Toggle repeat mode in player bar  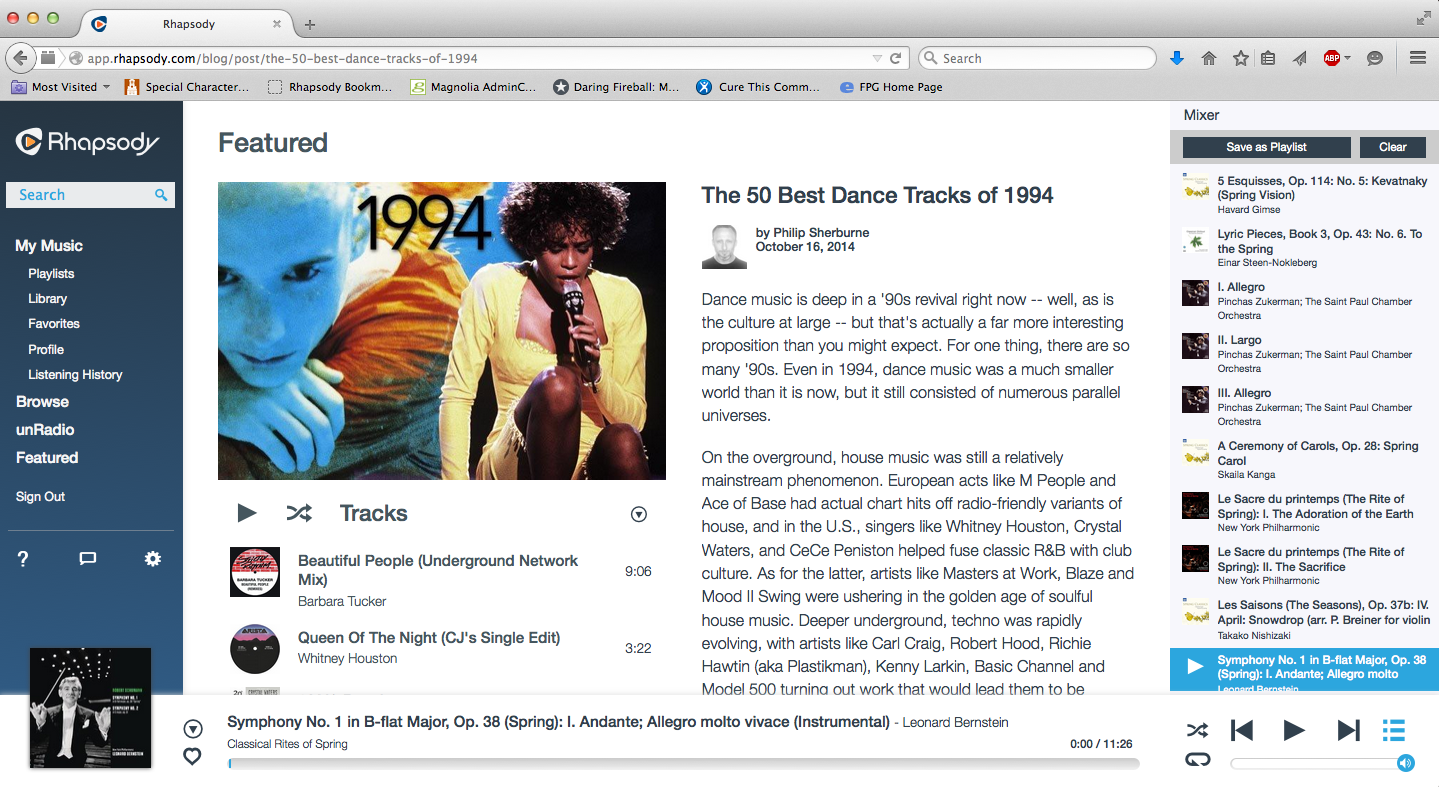[x=1197, y=760]
